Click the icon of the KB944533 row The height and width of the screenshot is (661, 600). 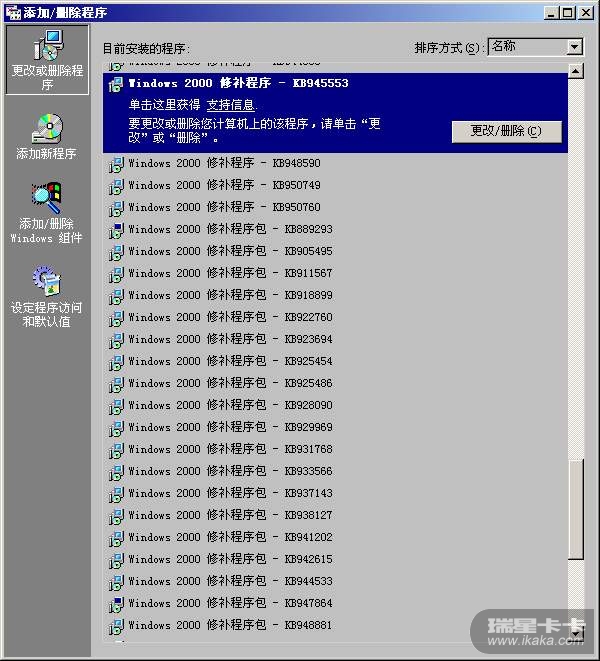116,582
